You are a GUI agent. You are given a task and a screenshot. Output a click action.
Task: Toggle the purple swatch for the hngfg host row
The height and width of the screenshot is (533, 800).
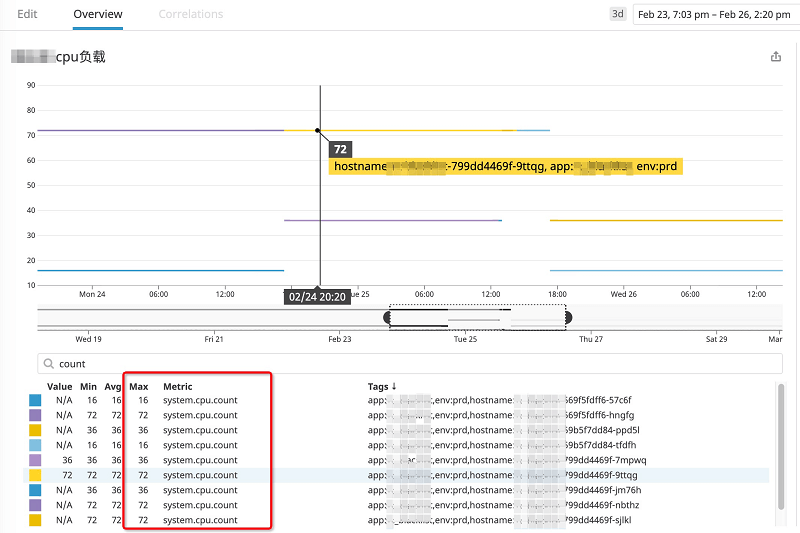coord(35,415)
